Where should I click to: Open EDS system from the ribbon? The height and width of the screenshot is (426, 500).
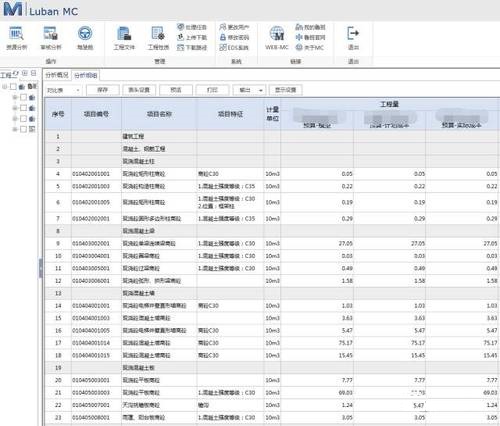(234, 48)
